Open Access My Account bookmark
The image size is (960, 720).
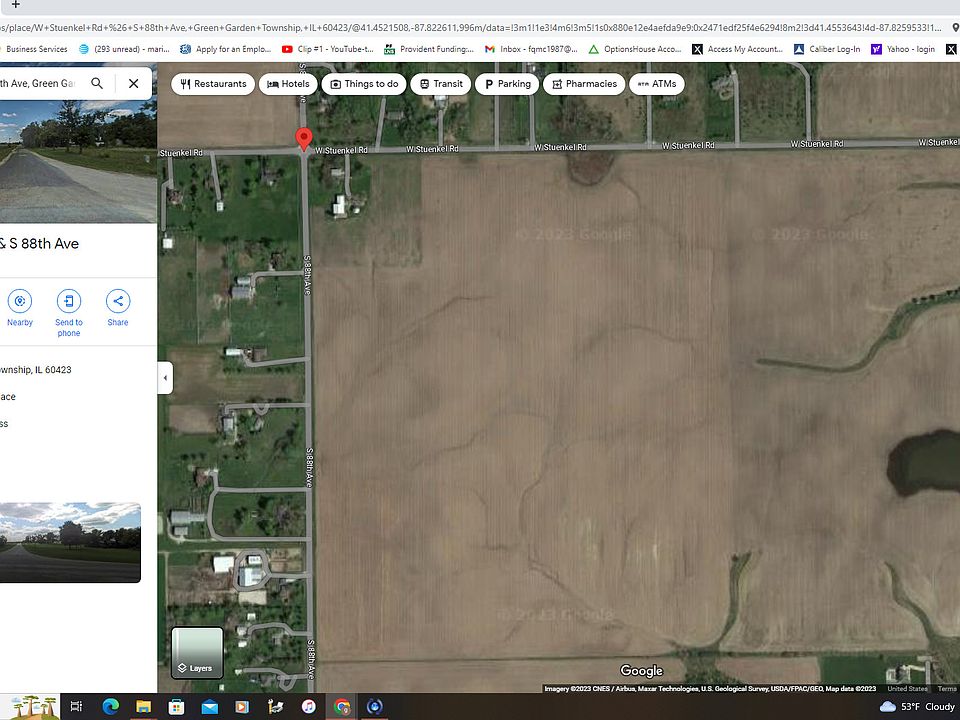coord(737,49)
